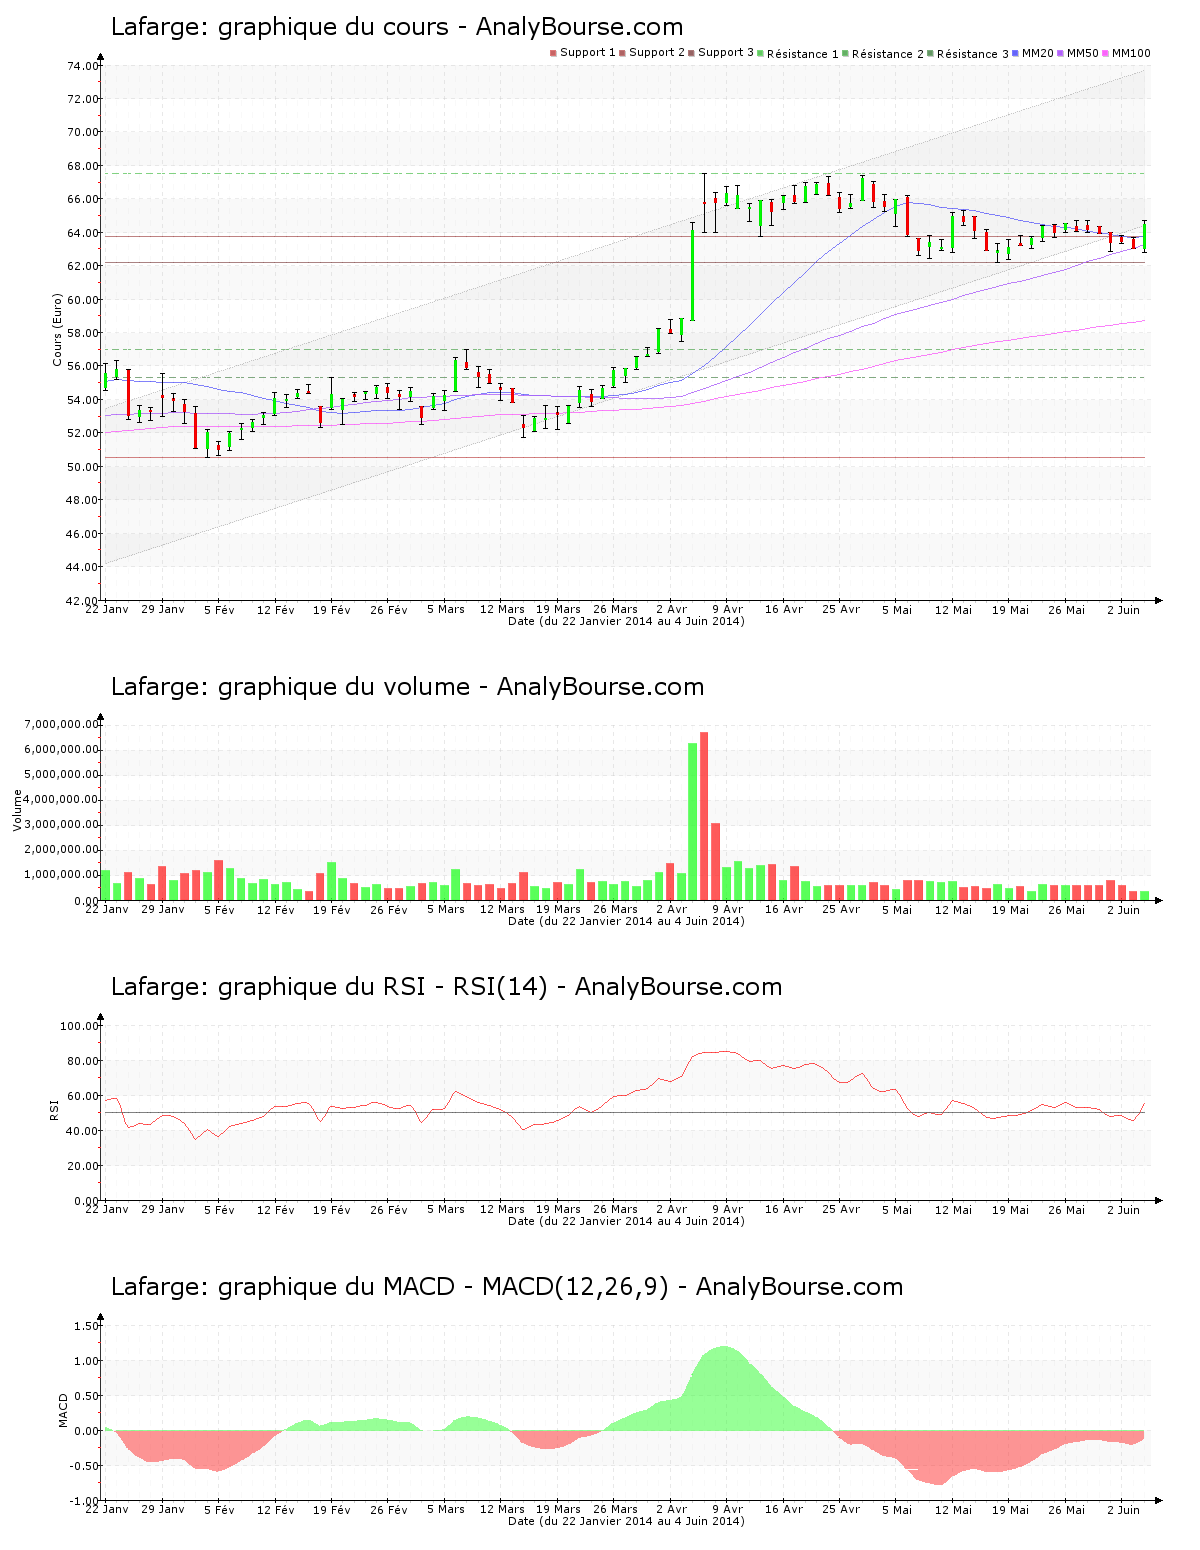
Task: Select the 'Support 1' legend label
Action: (x=587, y=52)
